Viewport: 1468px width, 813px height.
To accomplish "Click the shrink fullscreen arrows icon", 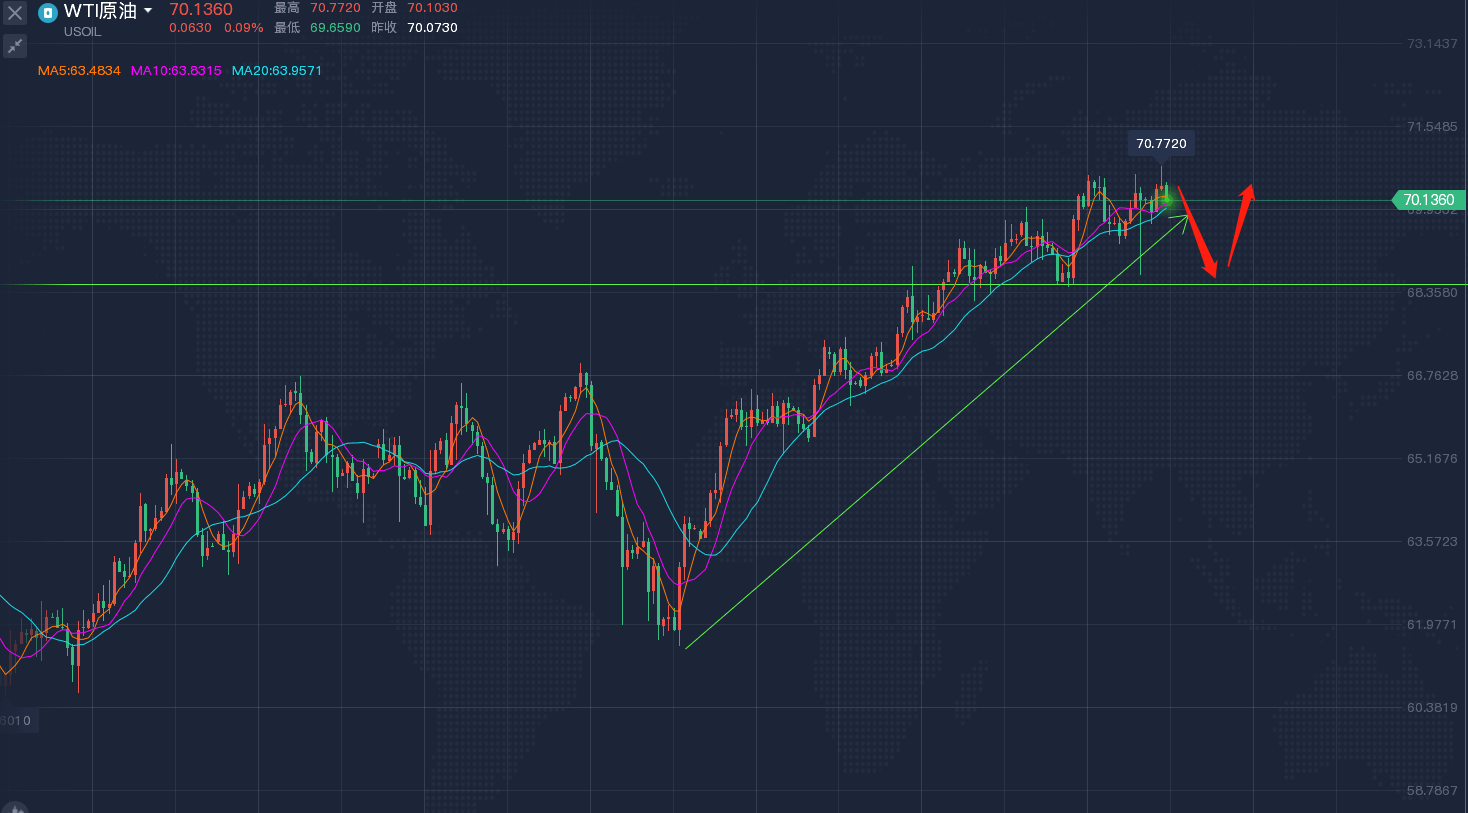I will click(15, 46).
